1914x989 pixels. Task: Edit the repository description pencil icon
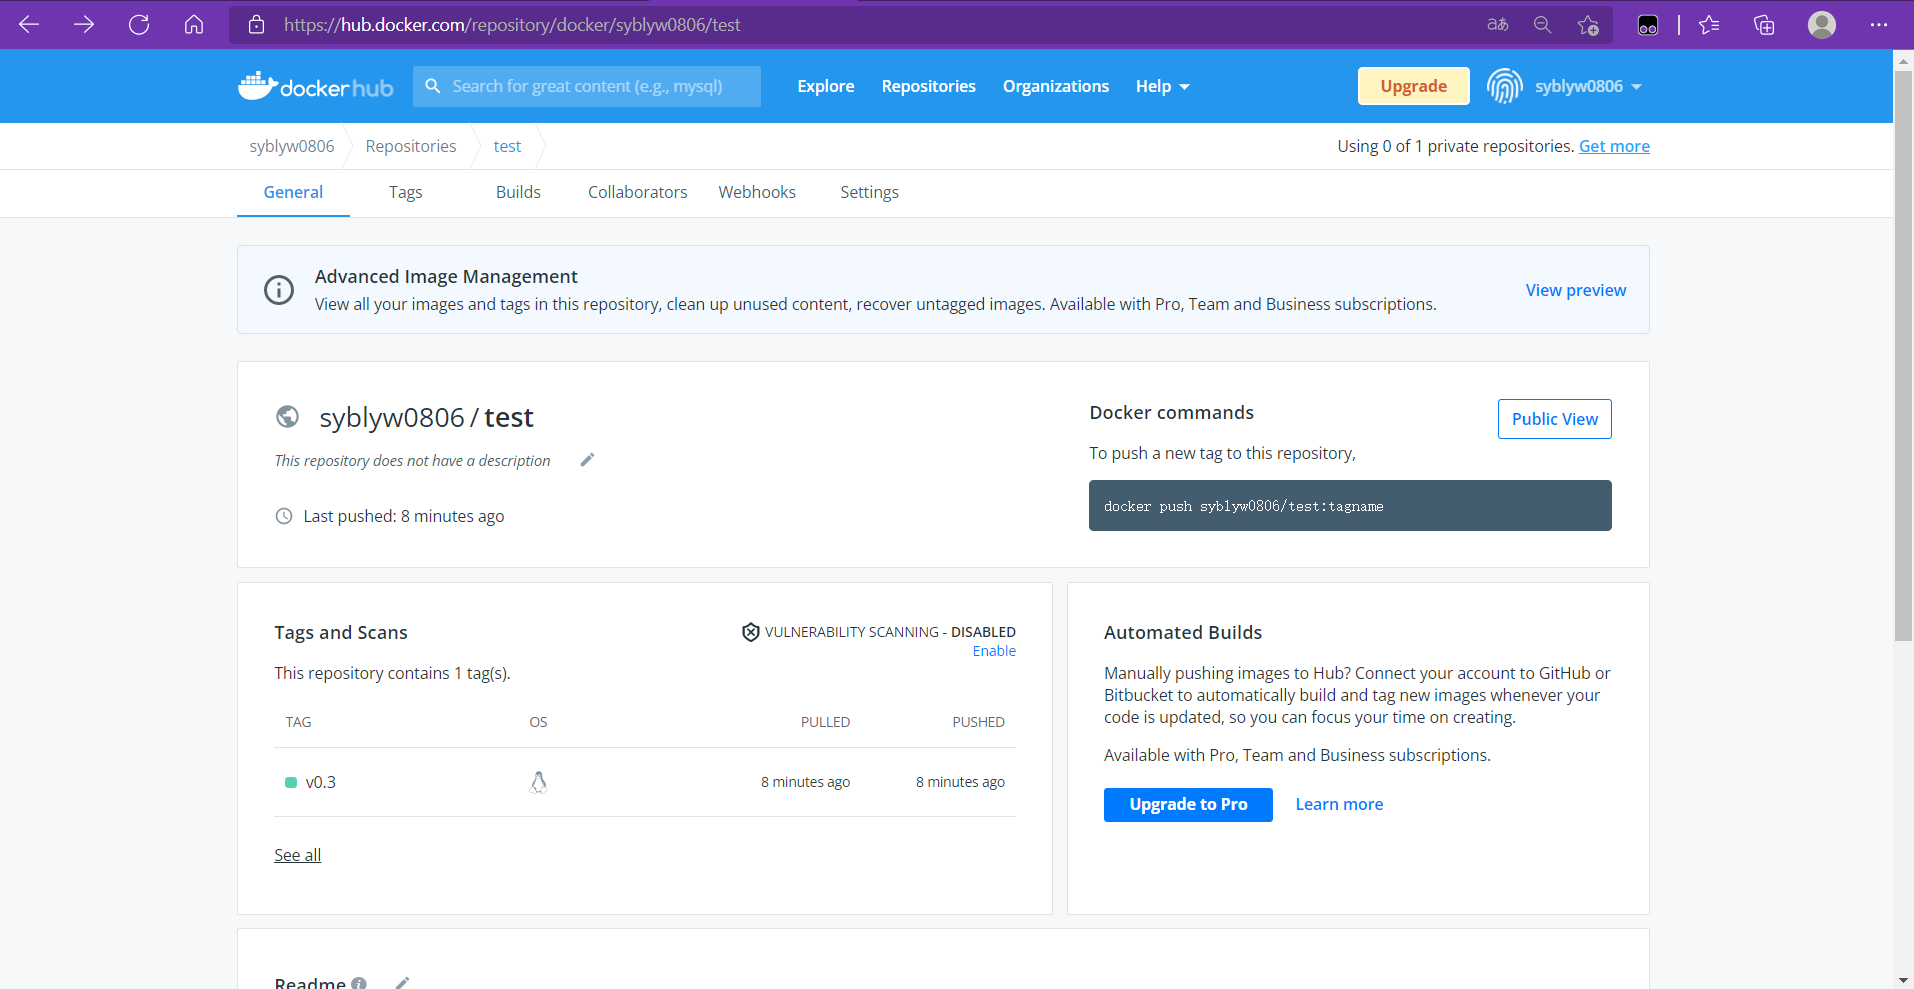click(587, 460)
